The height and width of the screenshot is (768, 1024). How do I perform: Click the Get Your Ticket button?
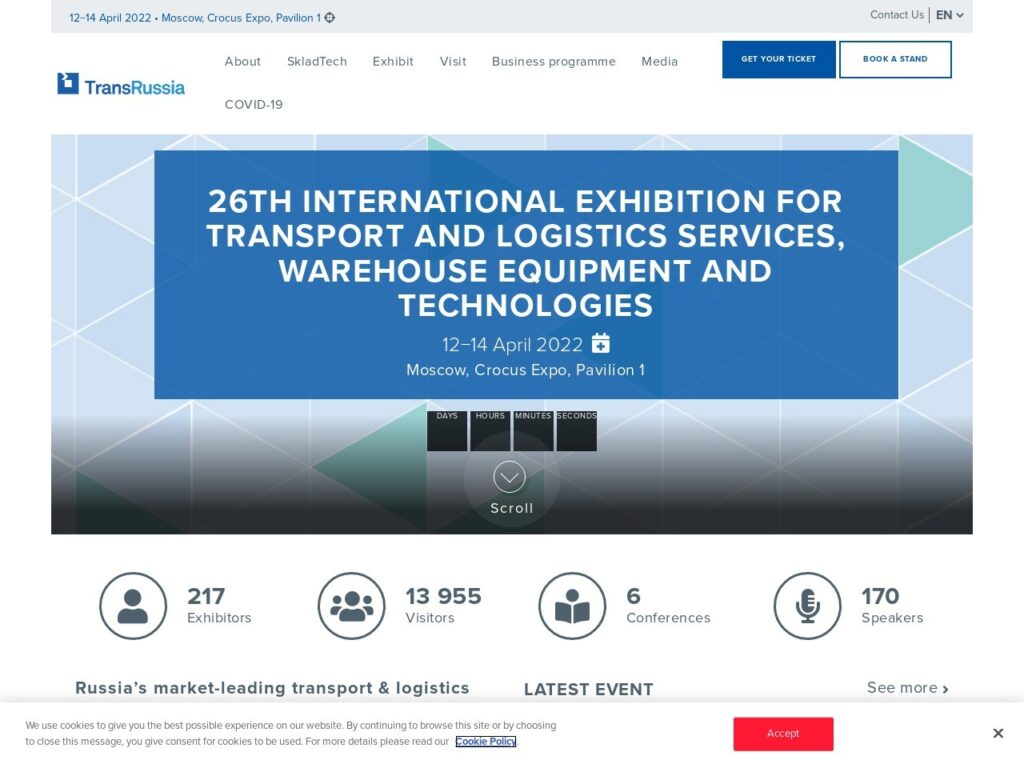778,59
